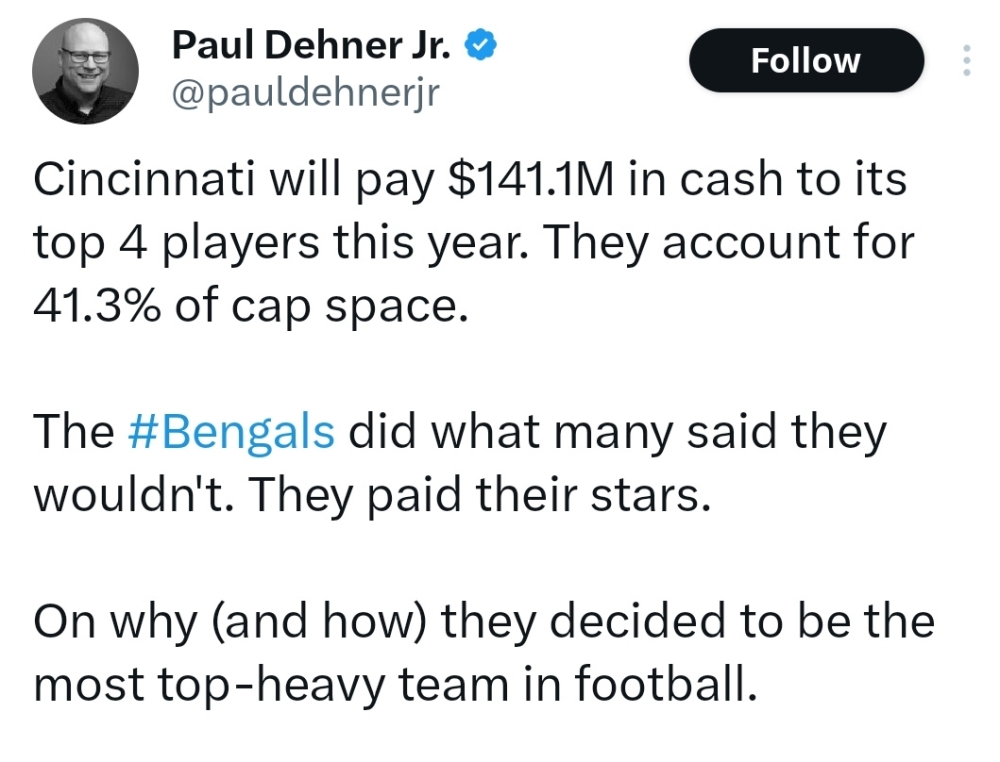Click the 41.3% of cap space text
This screenshot has width=1000, height=762.
(251, 305)
